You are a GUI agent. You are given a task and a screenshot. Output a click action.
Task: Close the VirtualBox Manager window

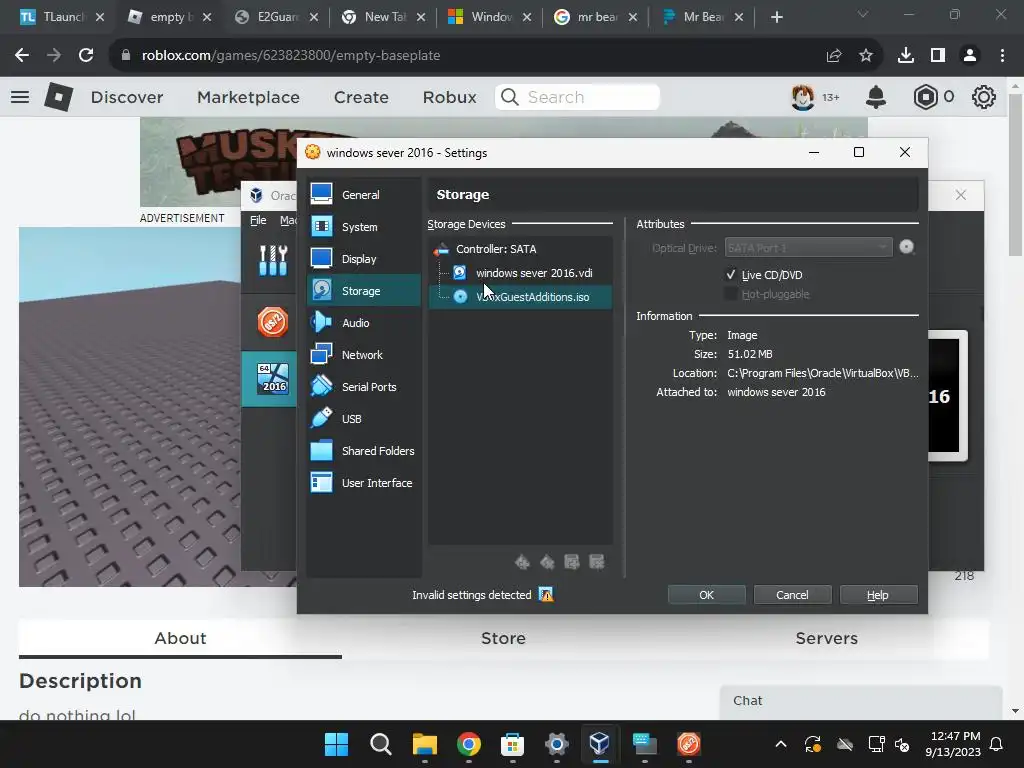click(960, 195)
